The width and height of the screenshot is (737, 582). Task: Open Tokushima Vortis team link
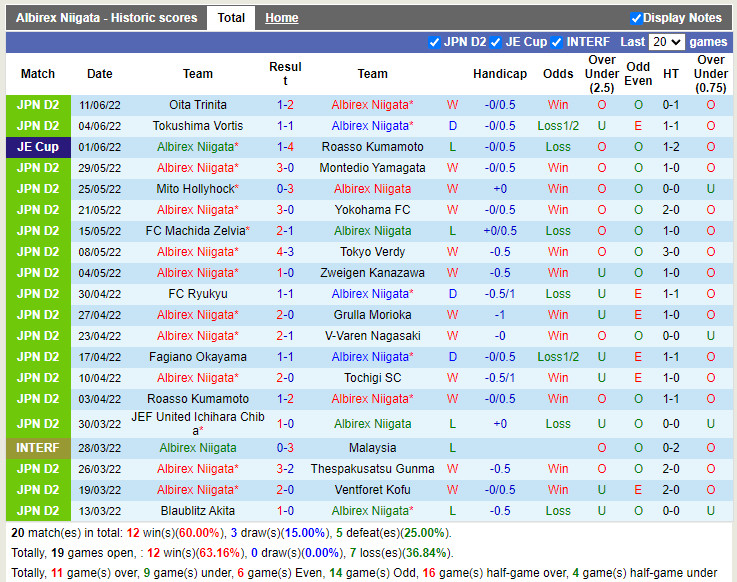point(198,126)
